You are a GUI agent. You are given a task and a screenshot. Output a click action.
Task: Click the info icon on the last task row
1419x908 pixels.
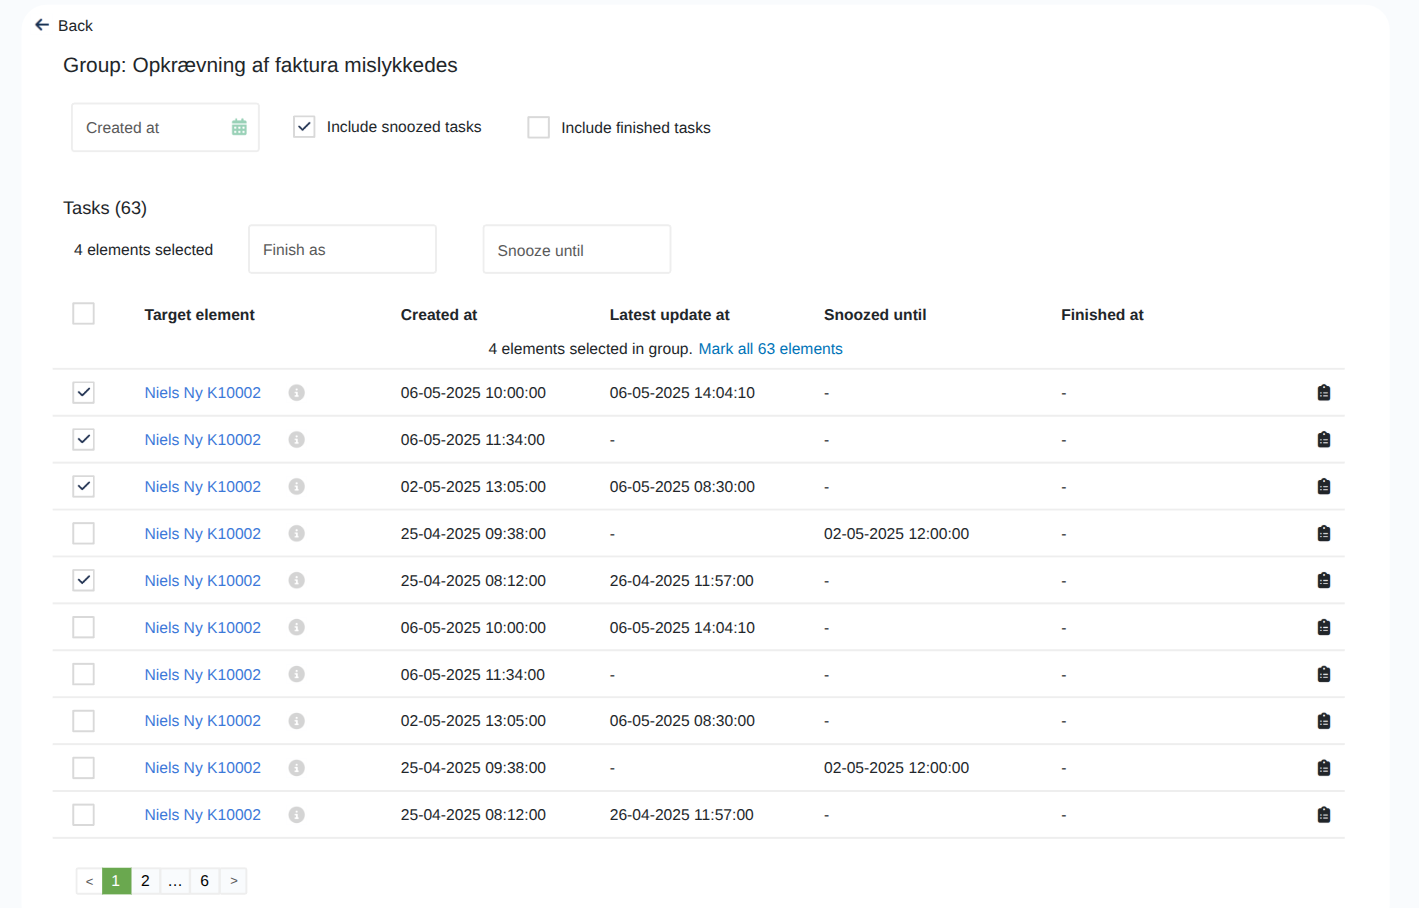click(296, 814)
